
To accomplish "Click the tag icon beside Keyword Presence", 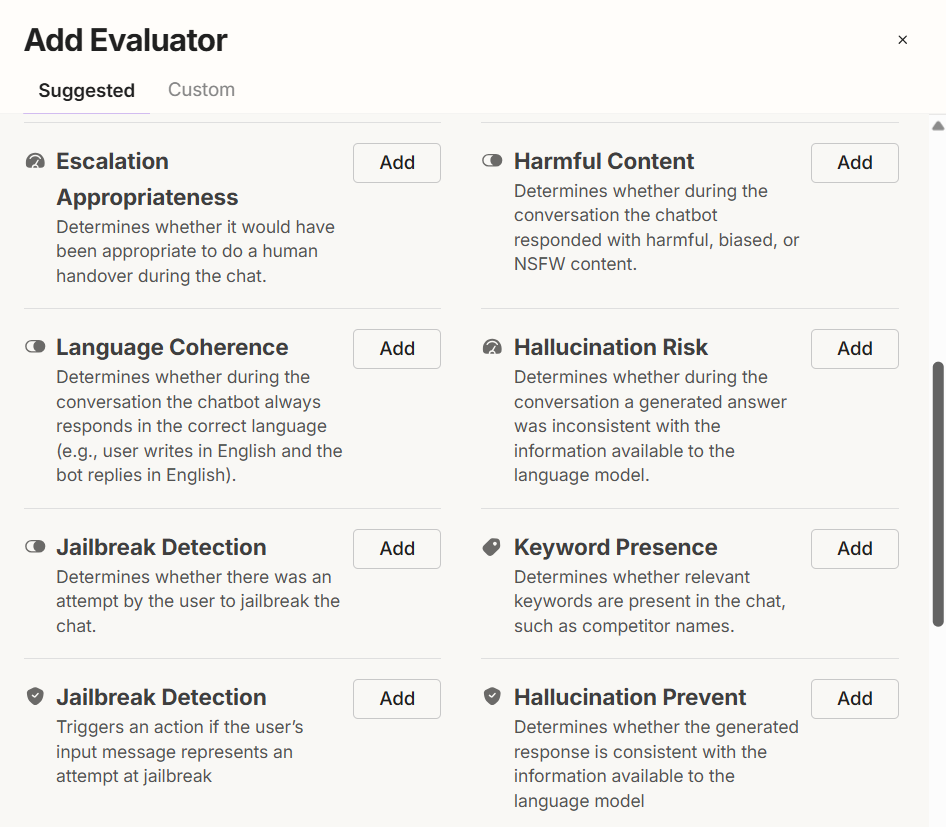I will (492, 547).
